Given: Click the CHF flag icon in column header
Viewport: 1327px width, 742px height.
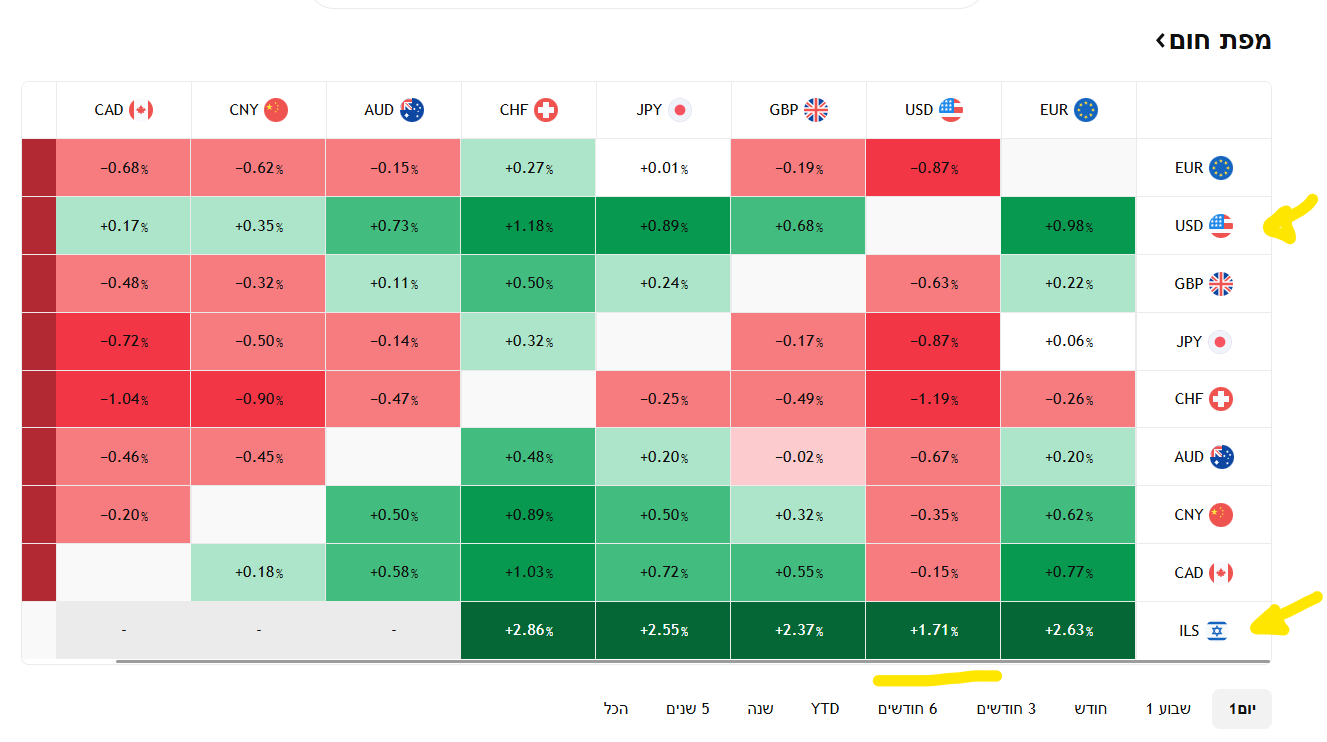Looking at the screenshot, I should tap(545, 110).
